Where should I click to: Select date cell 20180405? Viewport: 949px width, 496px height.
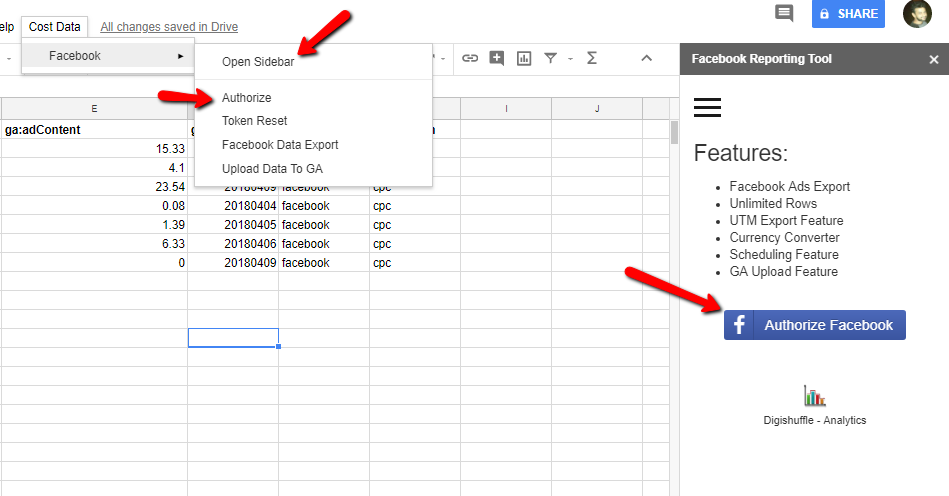233,224
